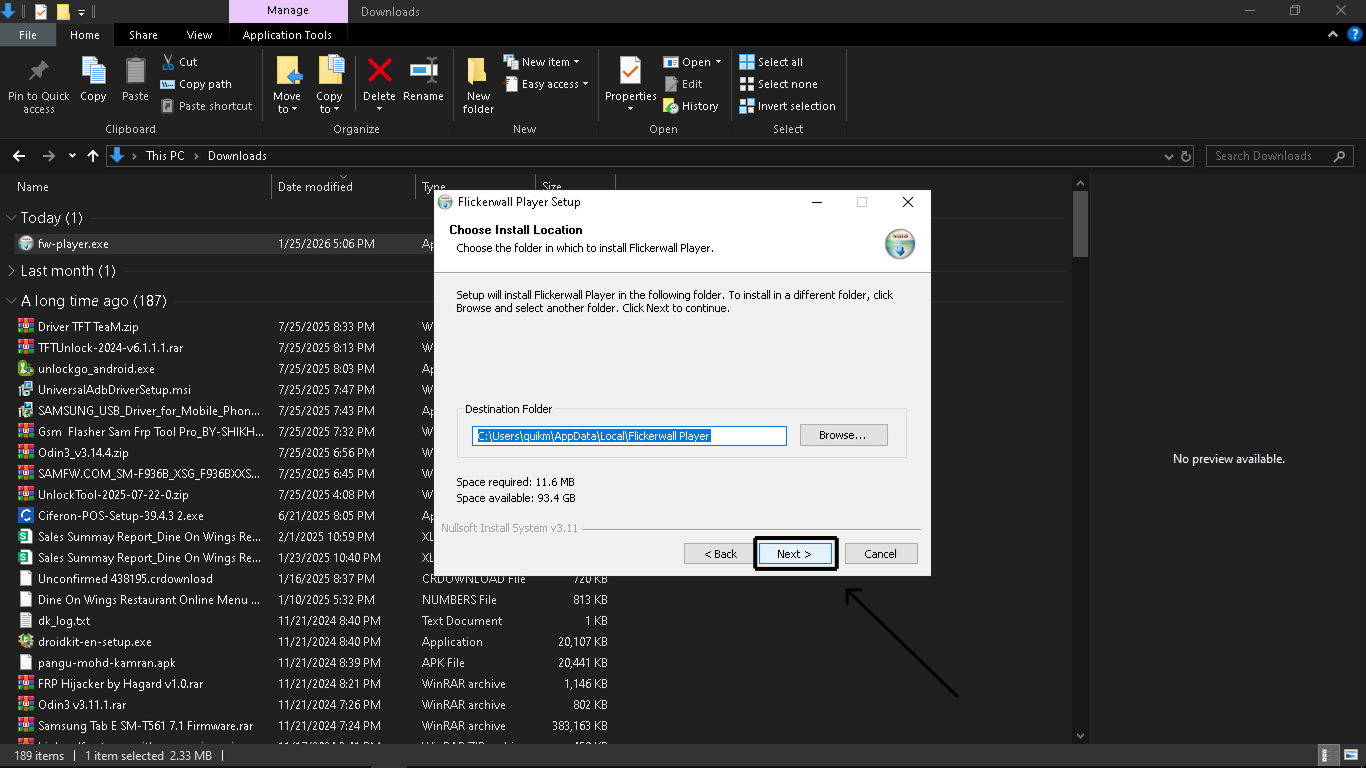Viewport: 1366px width, 768px height.
Task: Click This PC in address bar
Action: point(165,156)
